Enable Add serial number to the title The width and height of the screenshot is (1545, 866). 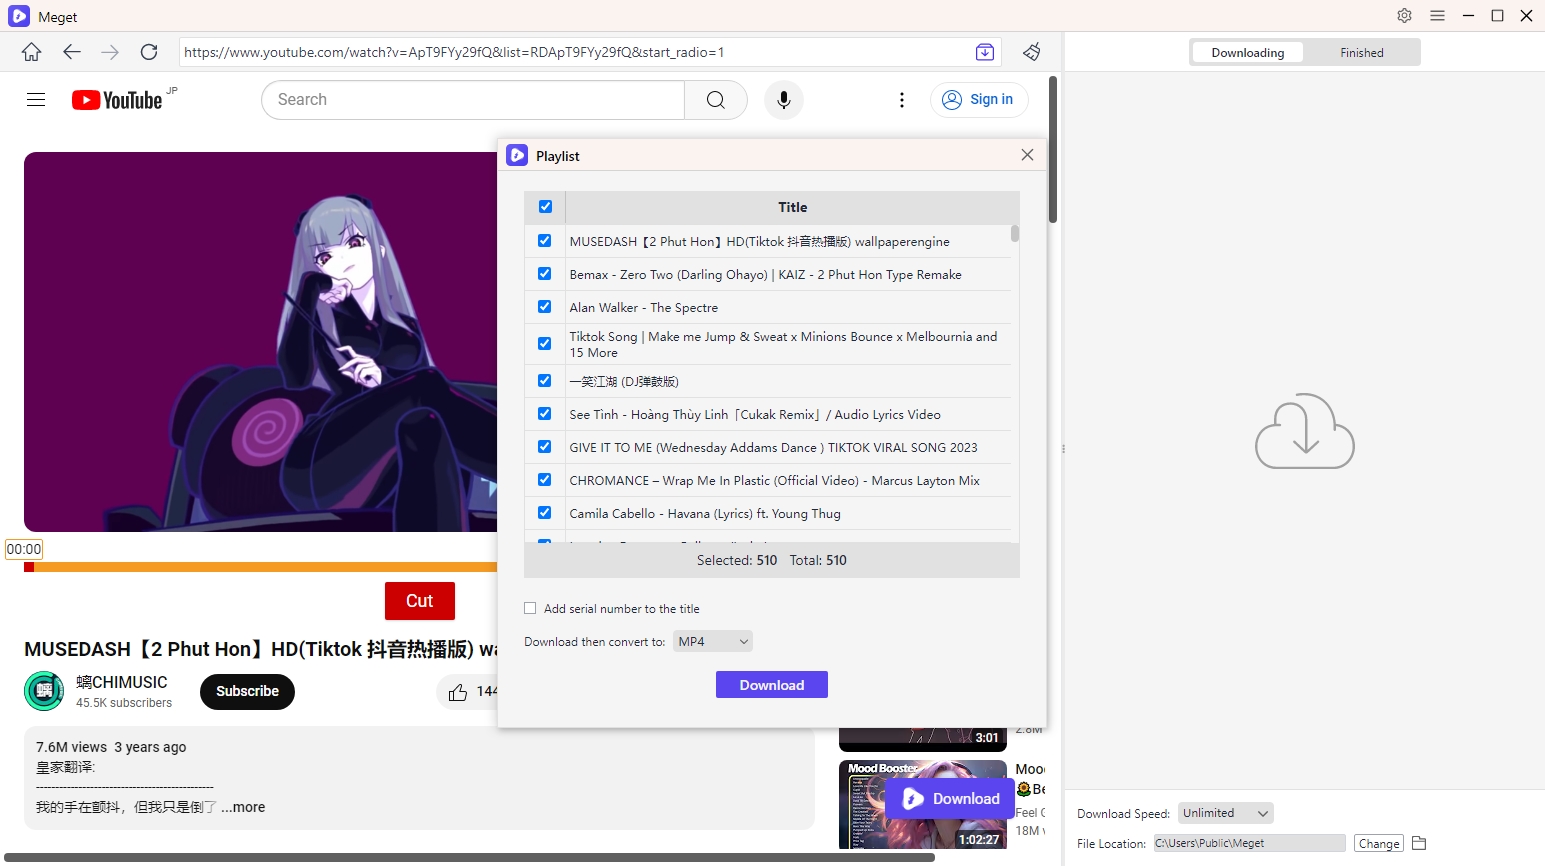(x=530, y=608)
